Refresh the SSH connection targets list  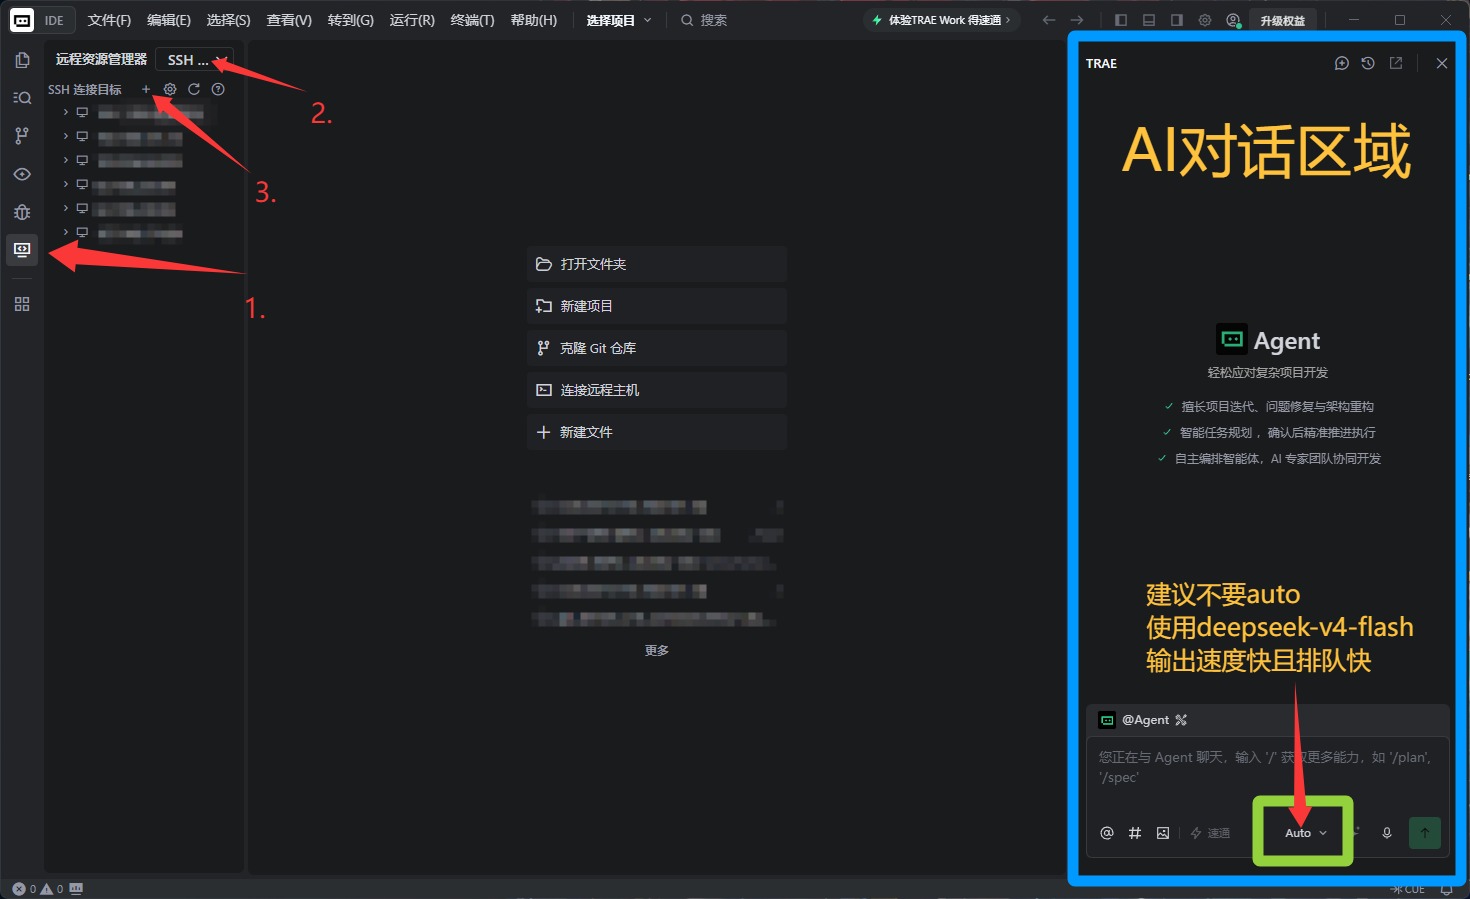point(194,89)
